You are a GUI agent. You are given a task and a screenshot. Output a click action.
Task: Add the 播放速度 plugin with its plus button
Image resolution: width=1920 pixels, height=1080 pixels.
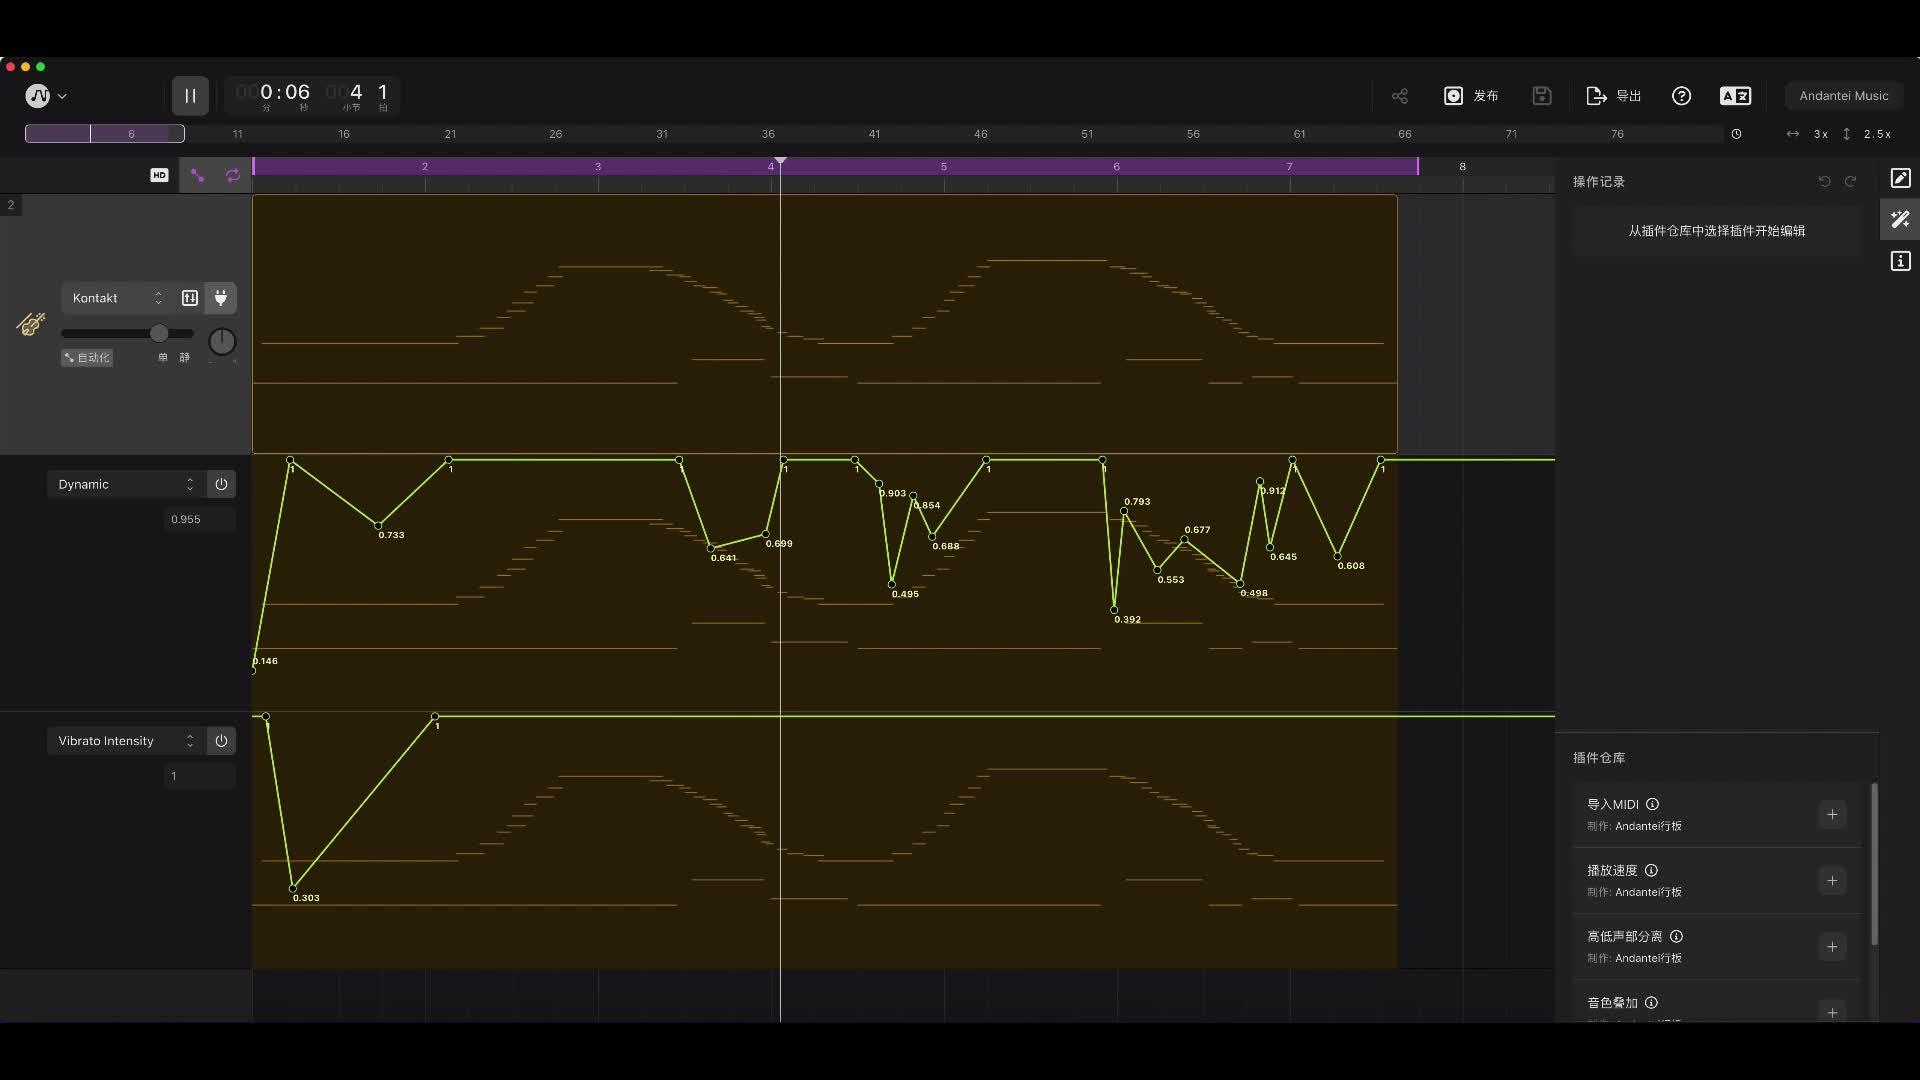[x=1832, y=880]
